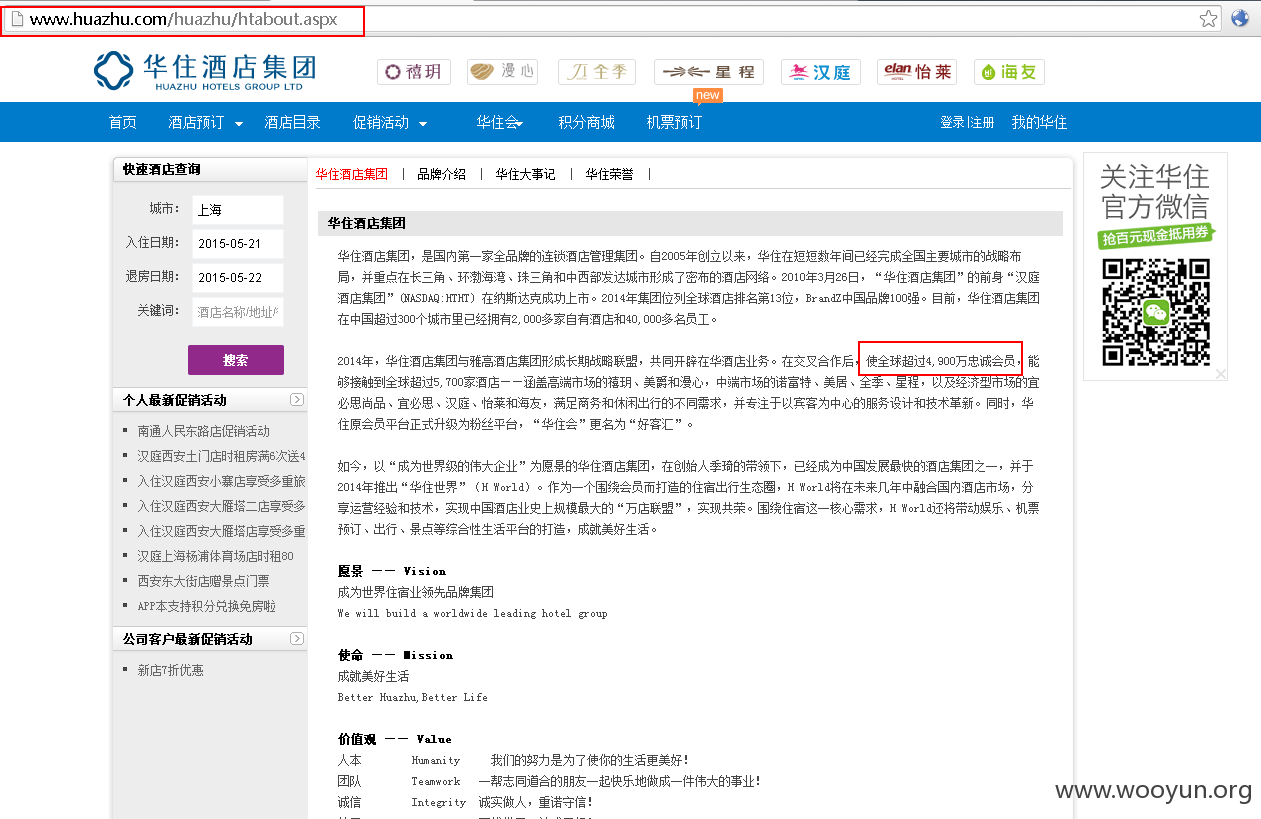Image resolution: width=1261 pixels, height=819 pixels.
Task: Click the purple 搜索 button
Action: click(236, 360)
